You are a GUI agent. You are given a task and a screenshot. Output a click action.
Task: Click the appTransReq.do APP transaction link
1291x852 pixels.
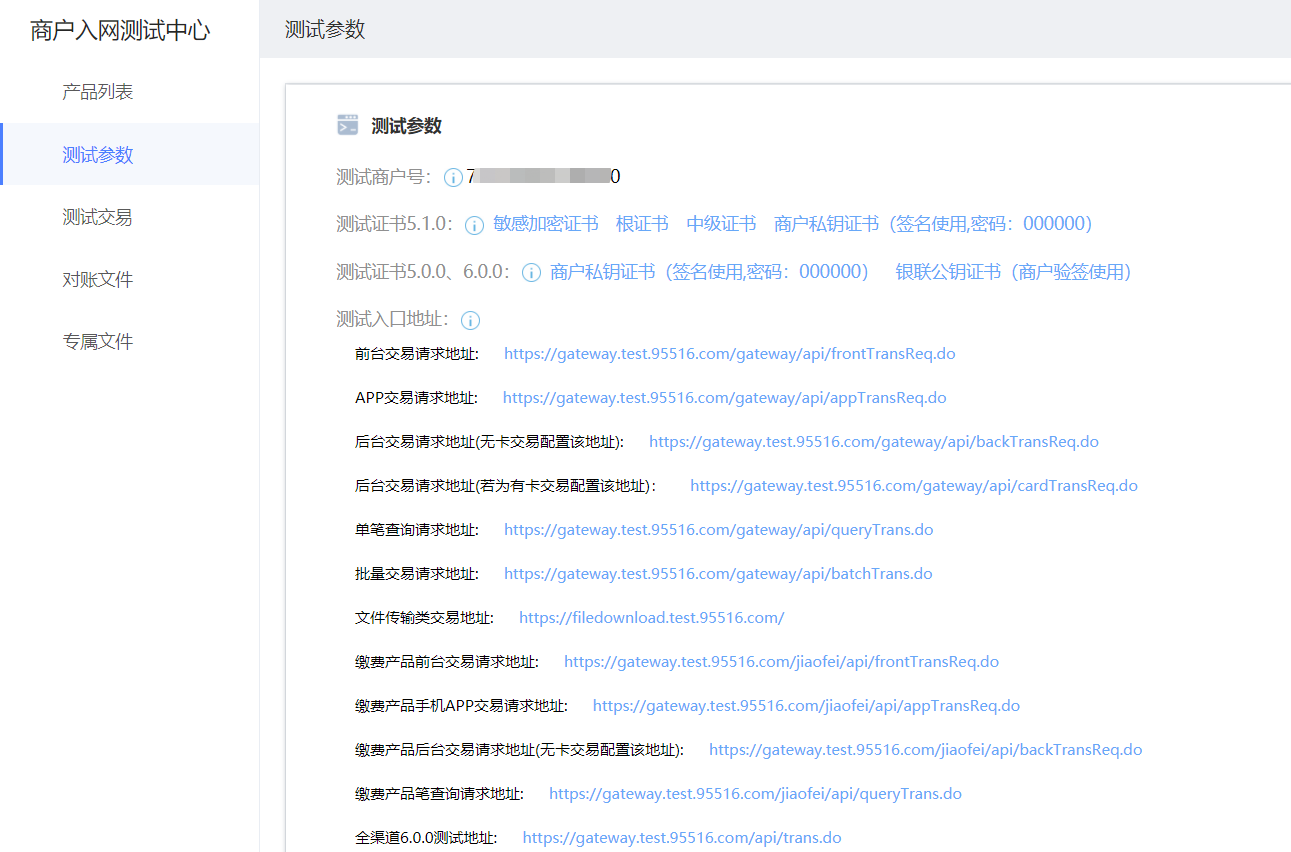pos(723,397)
